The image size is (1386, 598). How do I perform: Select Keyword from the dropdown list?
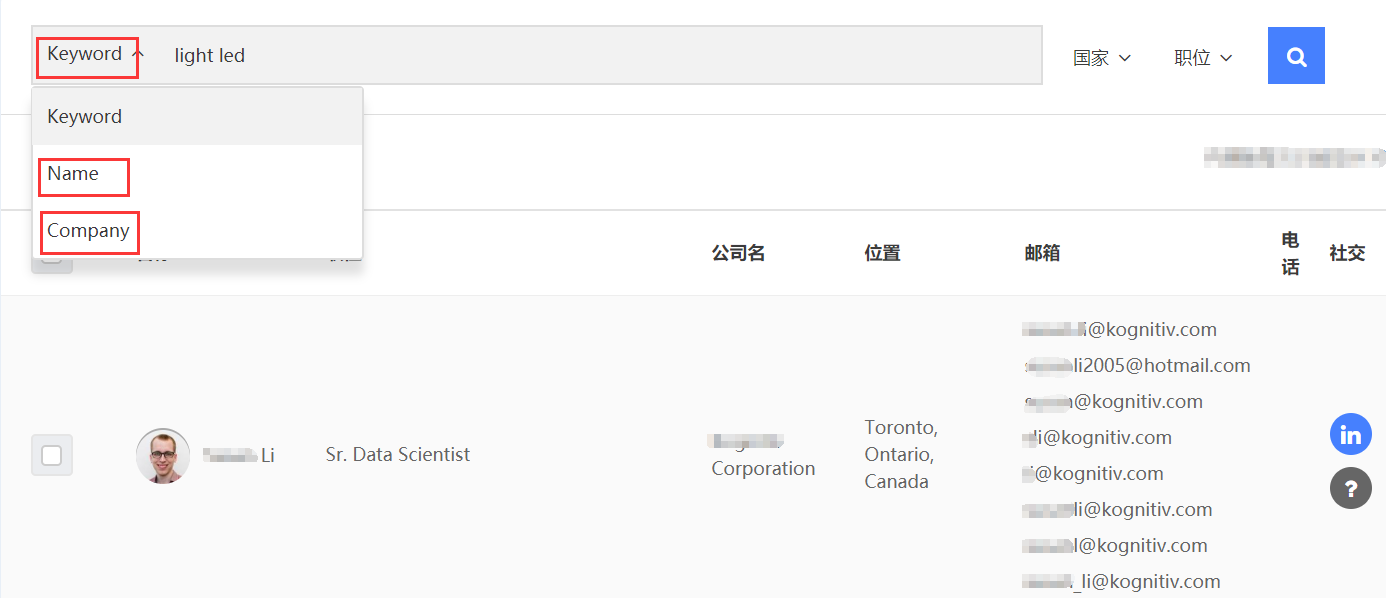tap(85, 117)
